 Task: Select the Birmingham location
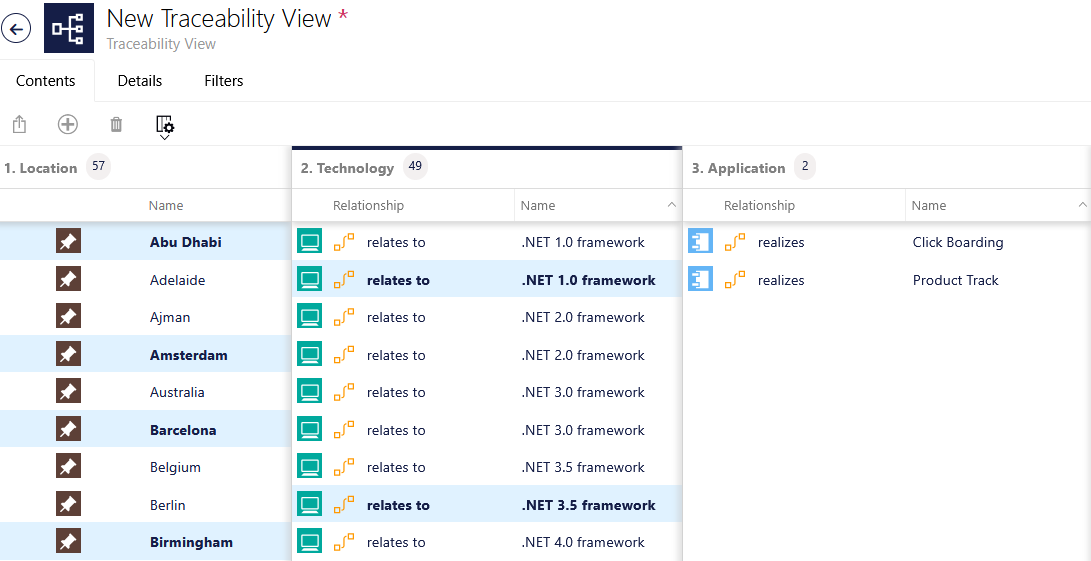pos(191,542)
